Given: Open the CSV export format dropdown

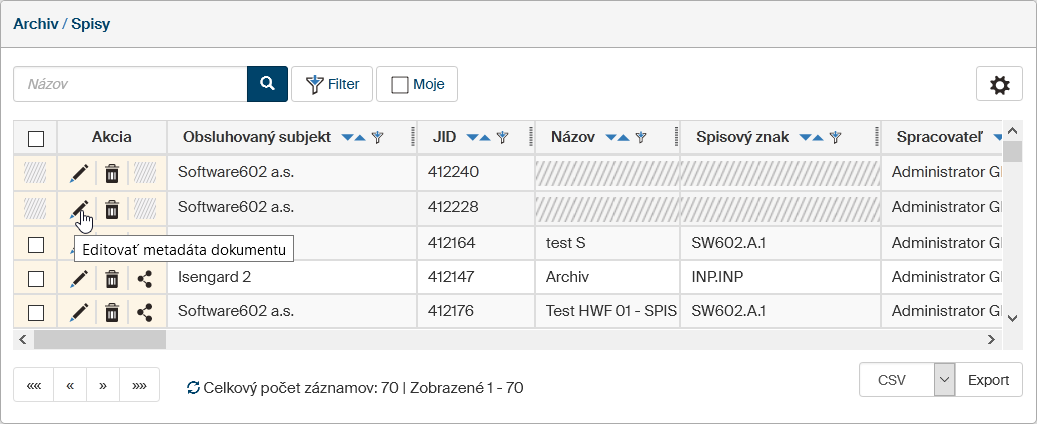Looking at the screenshot, I should point(945,380).
